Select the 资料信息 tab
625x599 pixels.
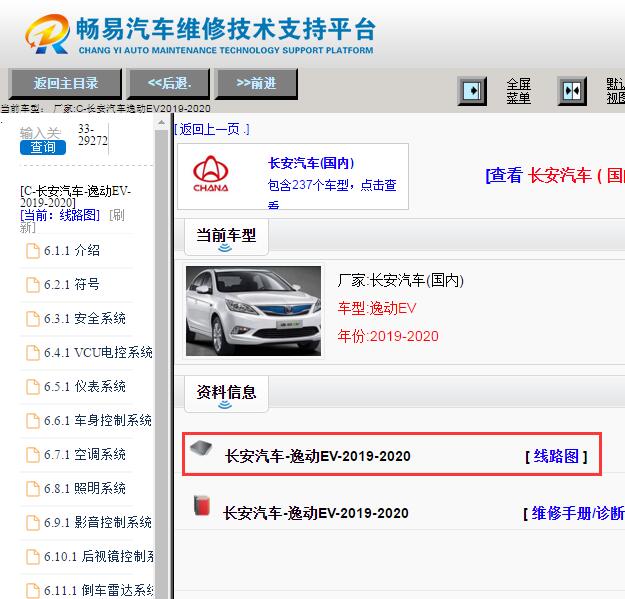tap(226, 394)
